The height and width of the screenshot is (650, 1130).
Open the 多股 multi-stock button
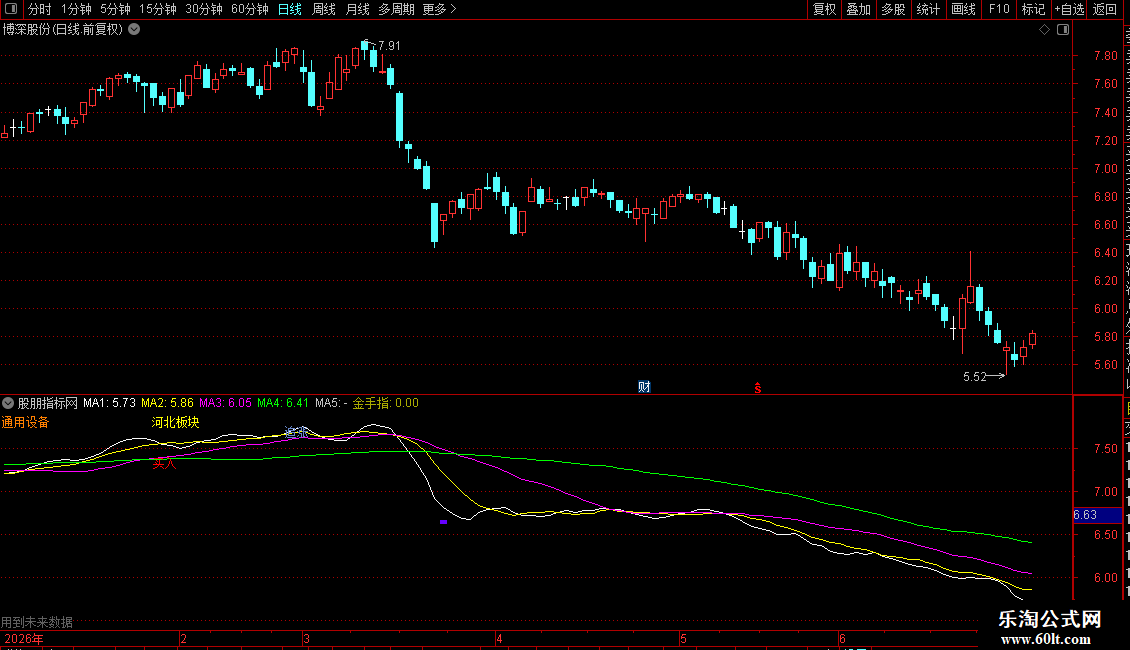click(x=894, y=9)
